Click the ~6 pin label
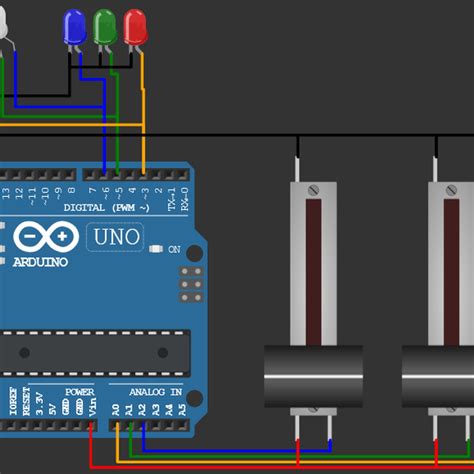 (x=105, y=192)
